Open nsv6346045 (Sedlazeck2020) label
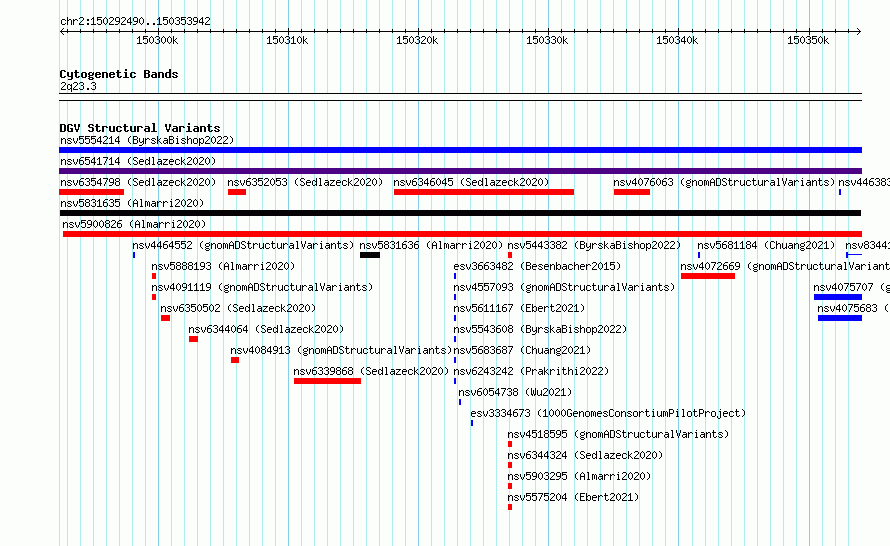 click(x=471, y=182)
